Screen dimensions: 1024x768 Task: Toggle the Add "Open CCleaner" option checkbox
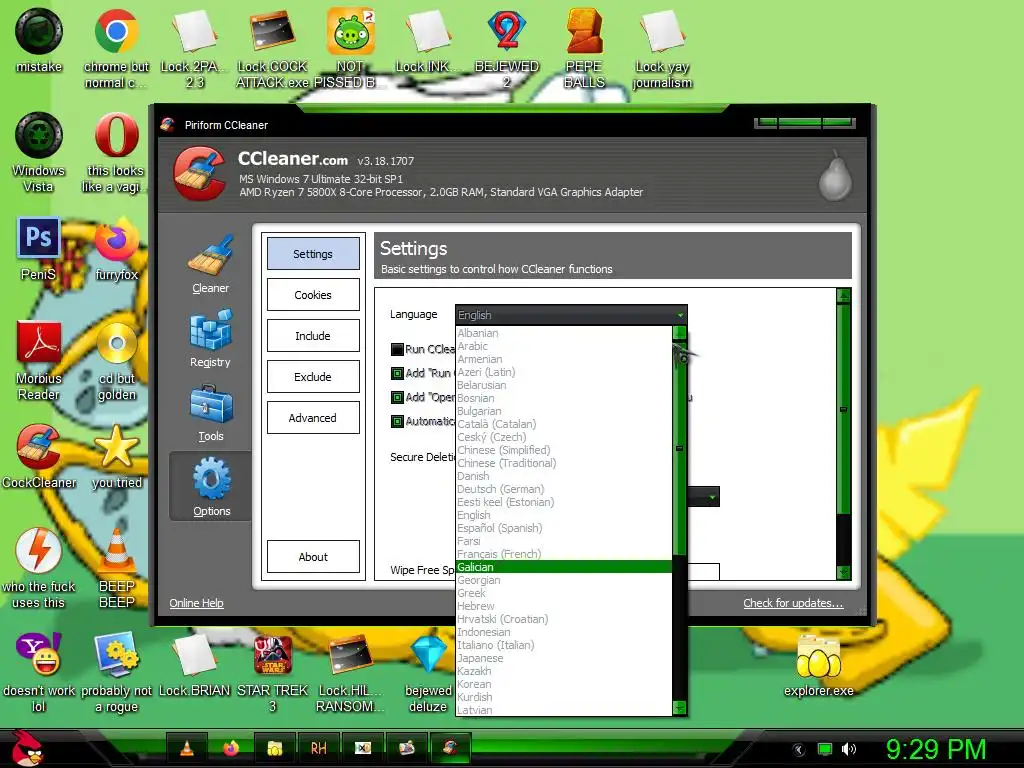point(397,397)
